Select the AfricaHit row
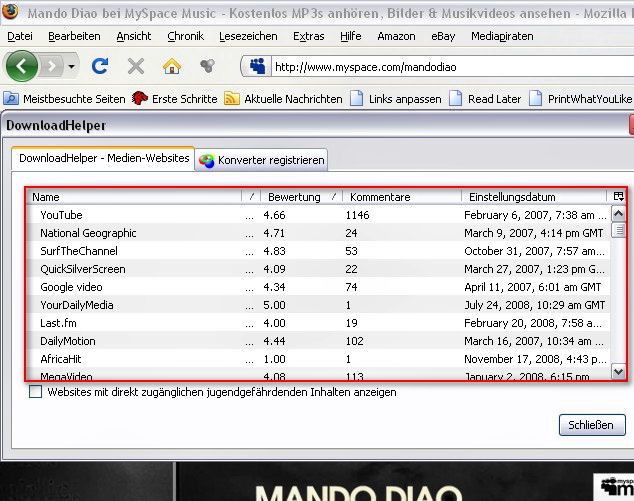 tap(318, 359)
